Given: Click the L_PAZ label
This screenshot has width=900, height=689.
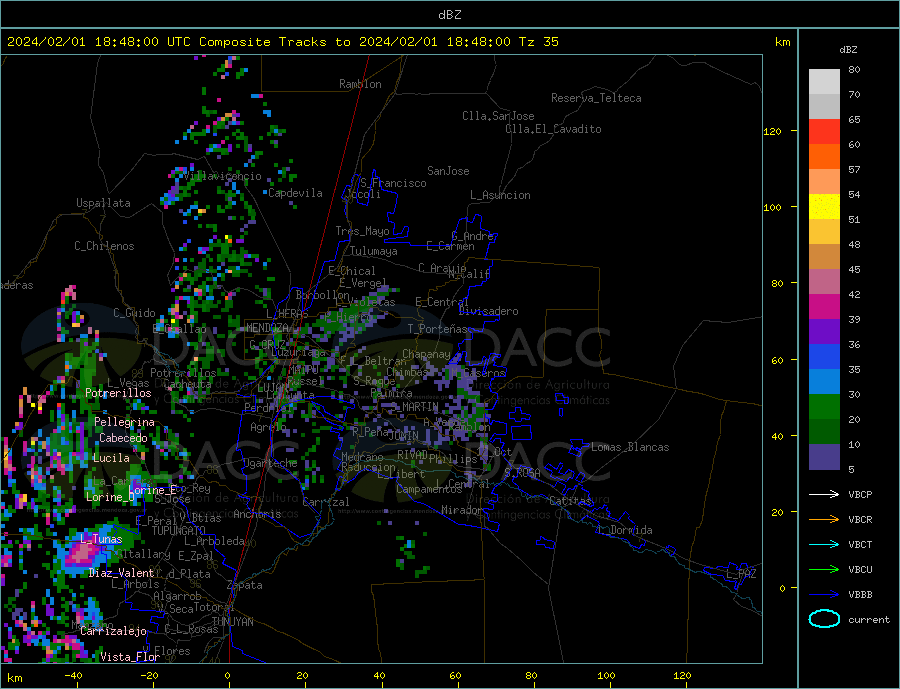Looking at the screenshot, I should tap(741, 574).
